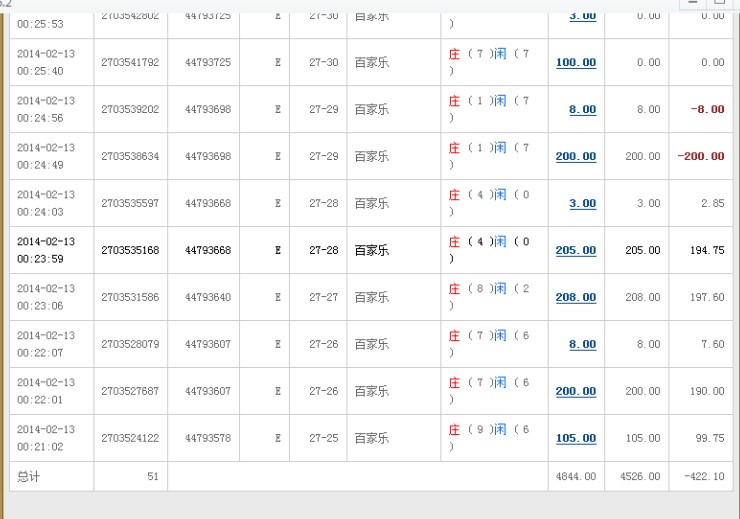The height and width of the screenshot is (519, 740).
Task: Click the timestamp 2014-02-13 00:21:02
Action: pyautogui.click(x=46, y=438)
